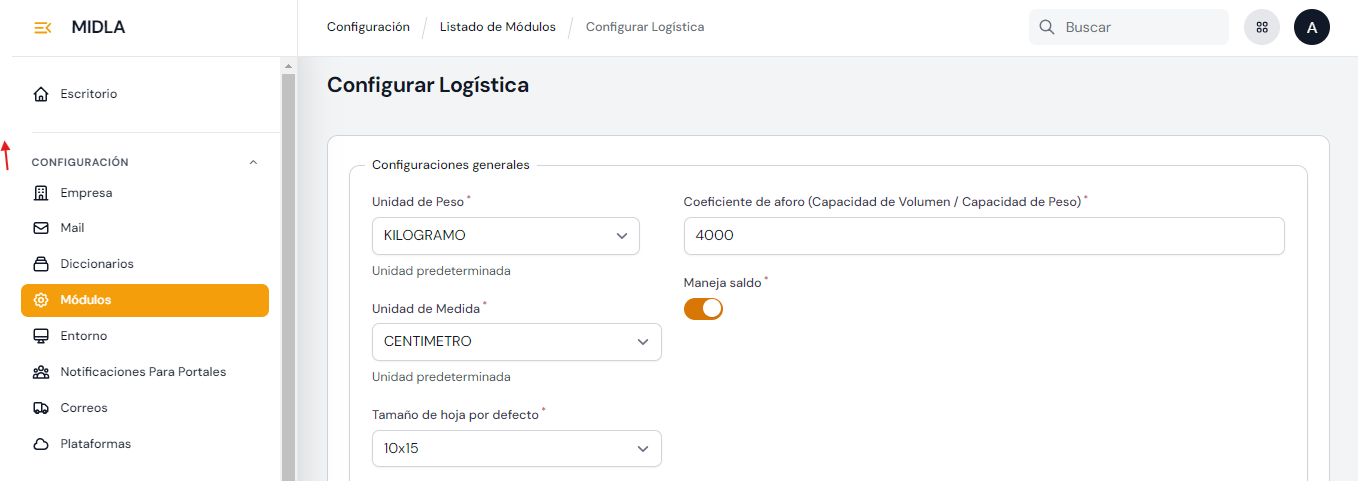Click the Correos truck icon
This screenshot has width=1358, height=481.
pyautogui.click(x=41, y=408)
